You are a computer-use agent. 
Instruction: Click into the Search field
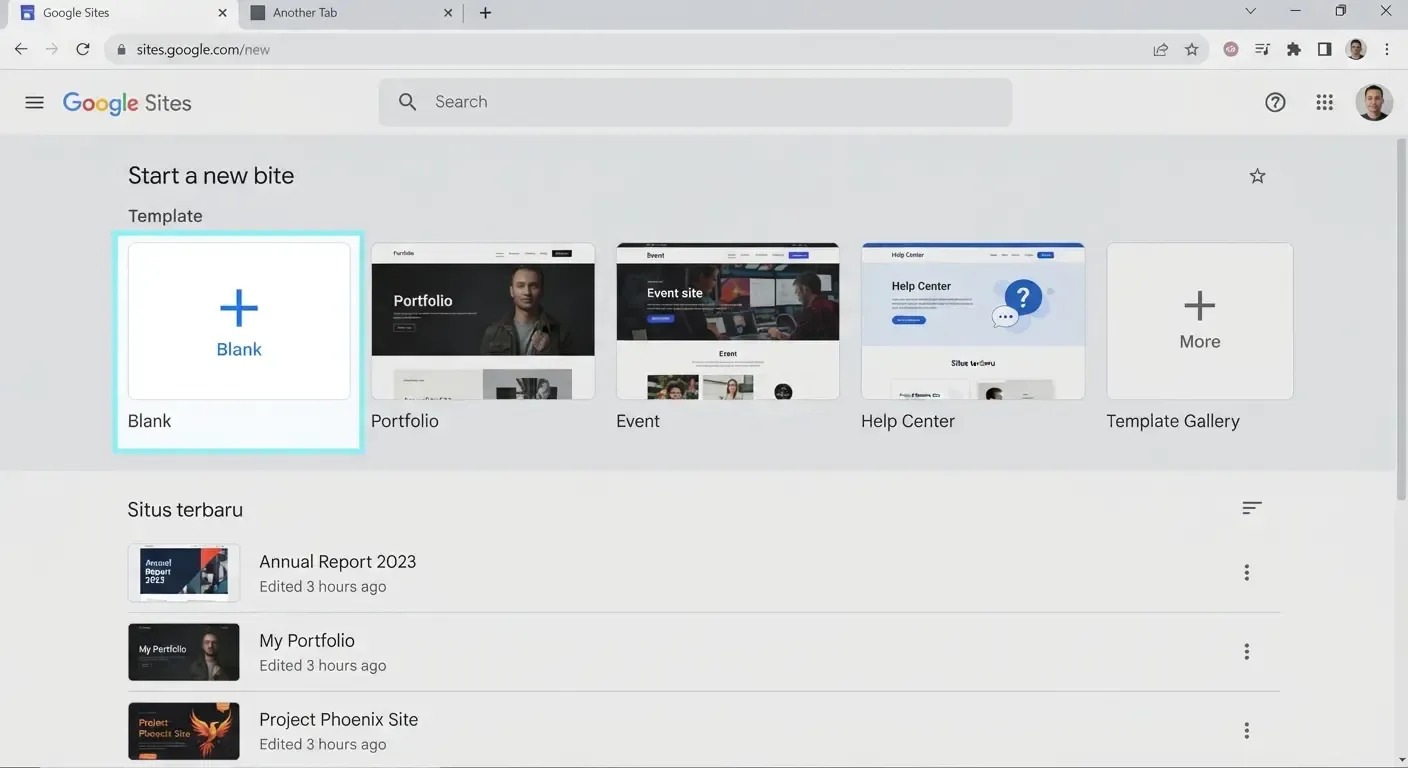(695, 102)
